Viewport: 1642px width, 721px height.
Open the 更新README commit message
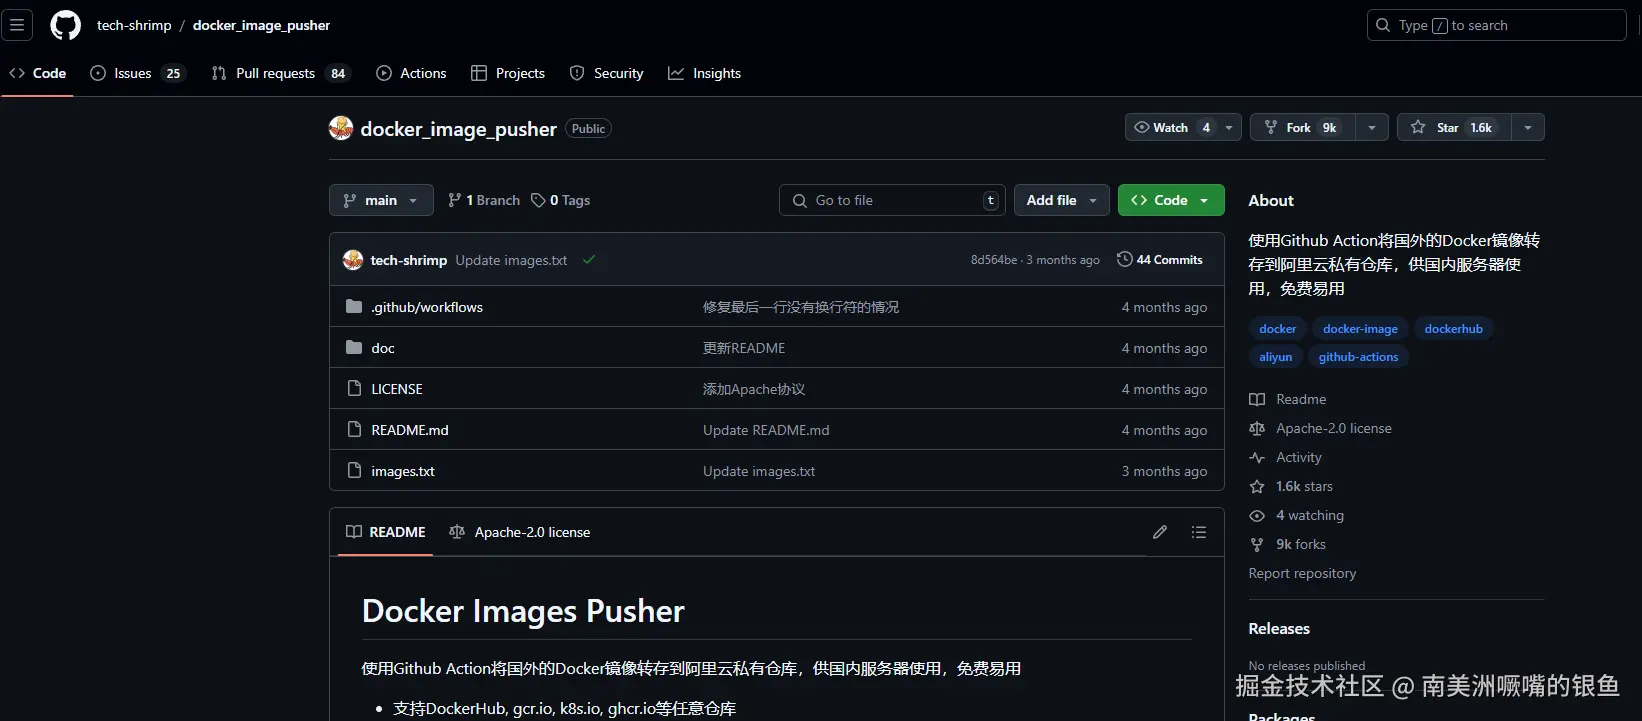tap(744, 348)
